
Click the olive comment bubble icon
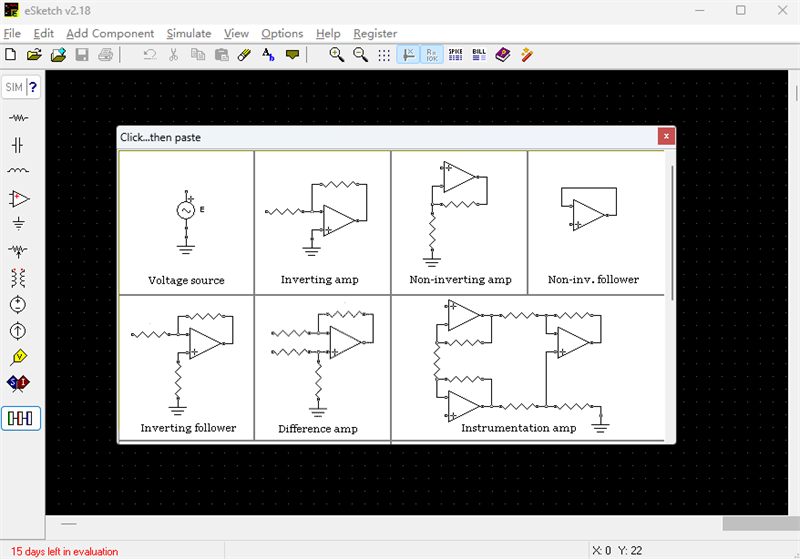[292, 55]
